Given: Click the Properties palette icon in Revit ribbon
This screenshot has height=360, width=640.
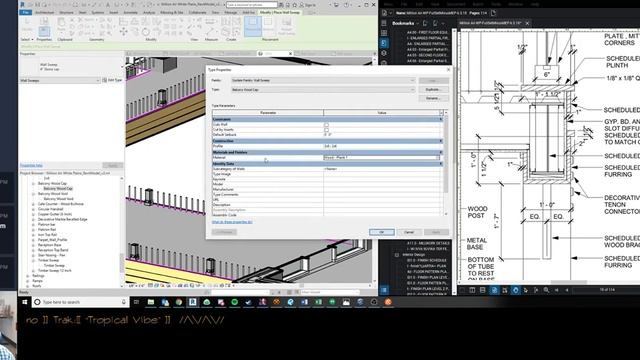Looking at the screenshot, I should click(44, 31).
